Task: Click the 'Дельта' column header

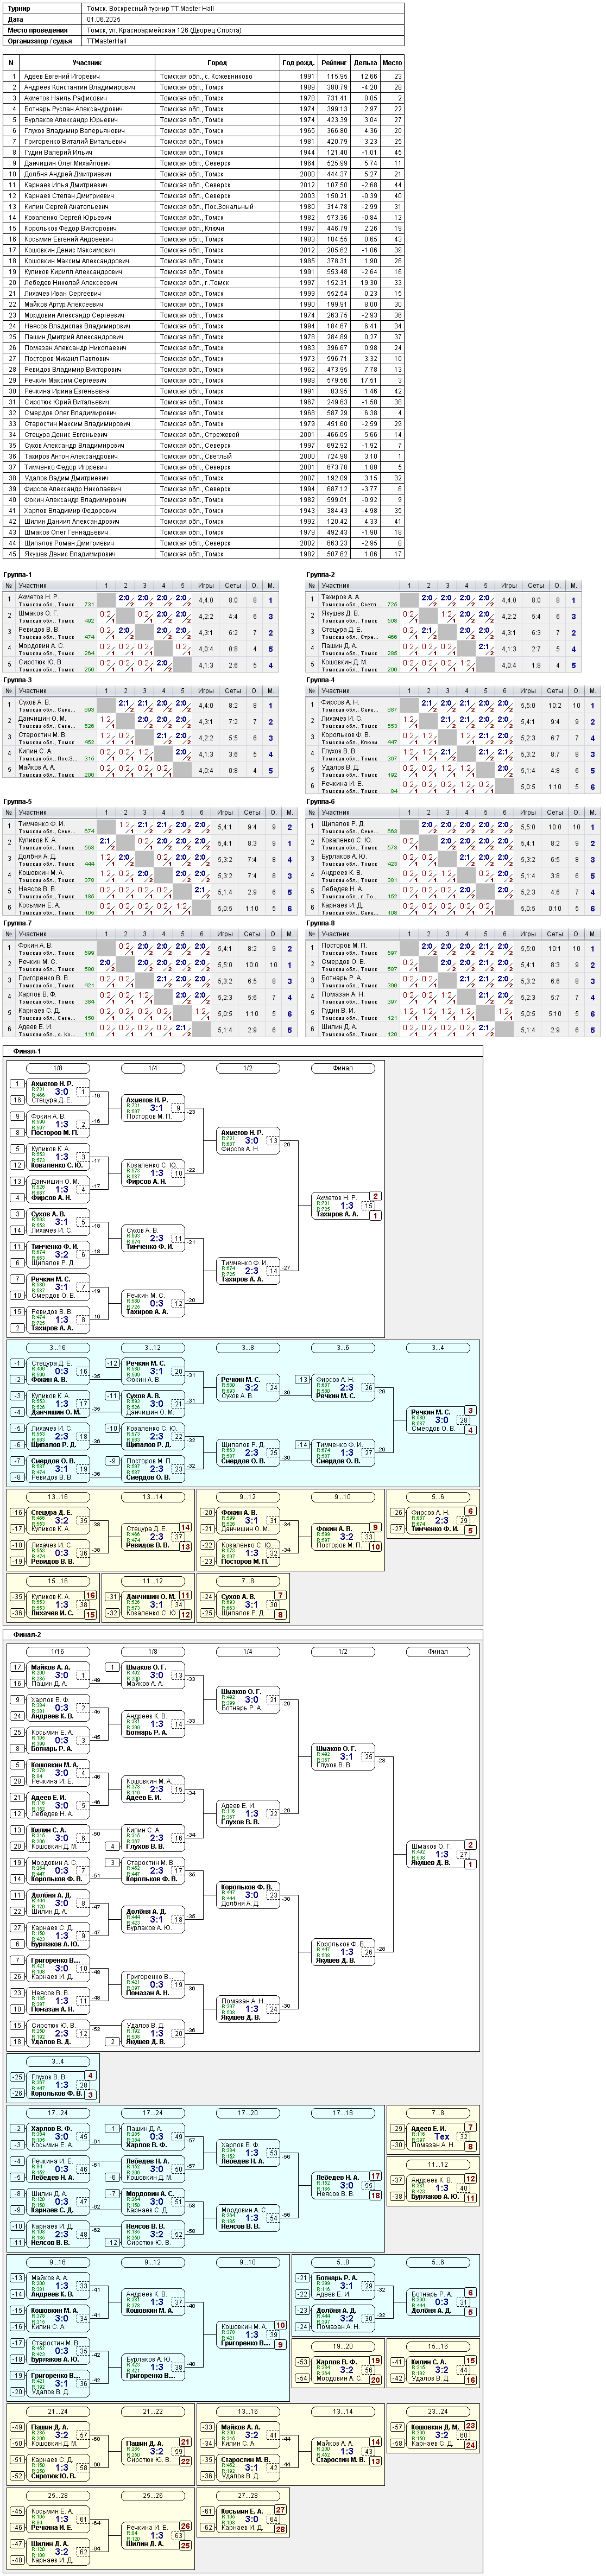Action: tap(365, 62)
